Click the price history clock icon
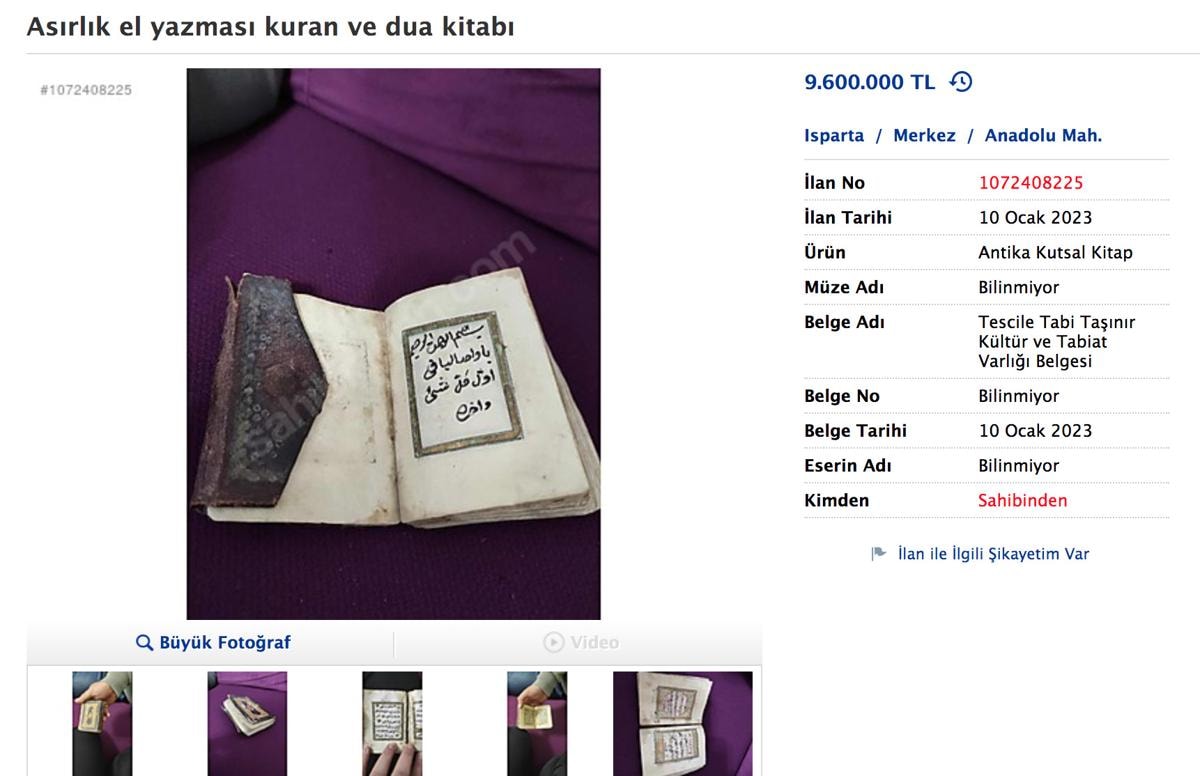The width and height of the screenshot is (1200, 776). (960, 82)
